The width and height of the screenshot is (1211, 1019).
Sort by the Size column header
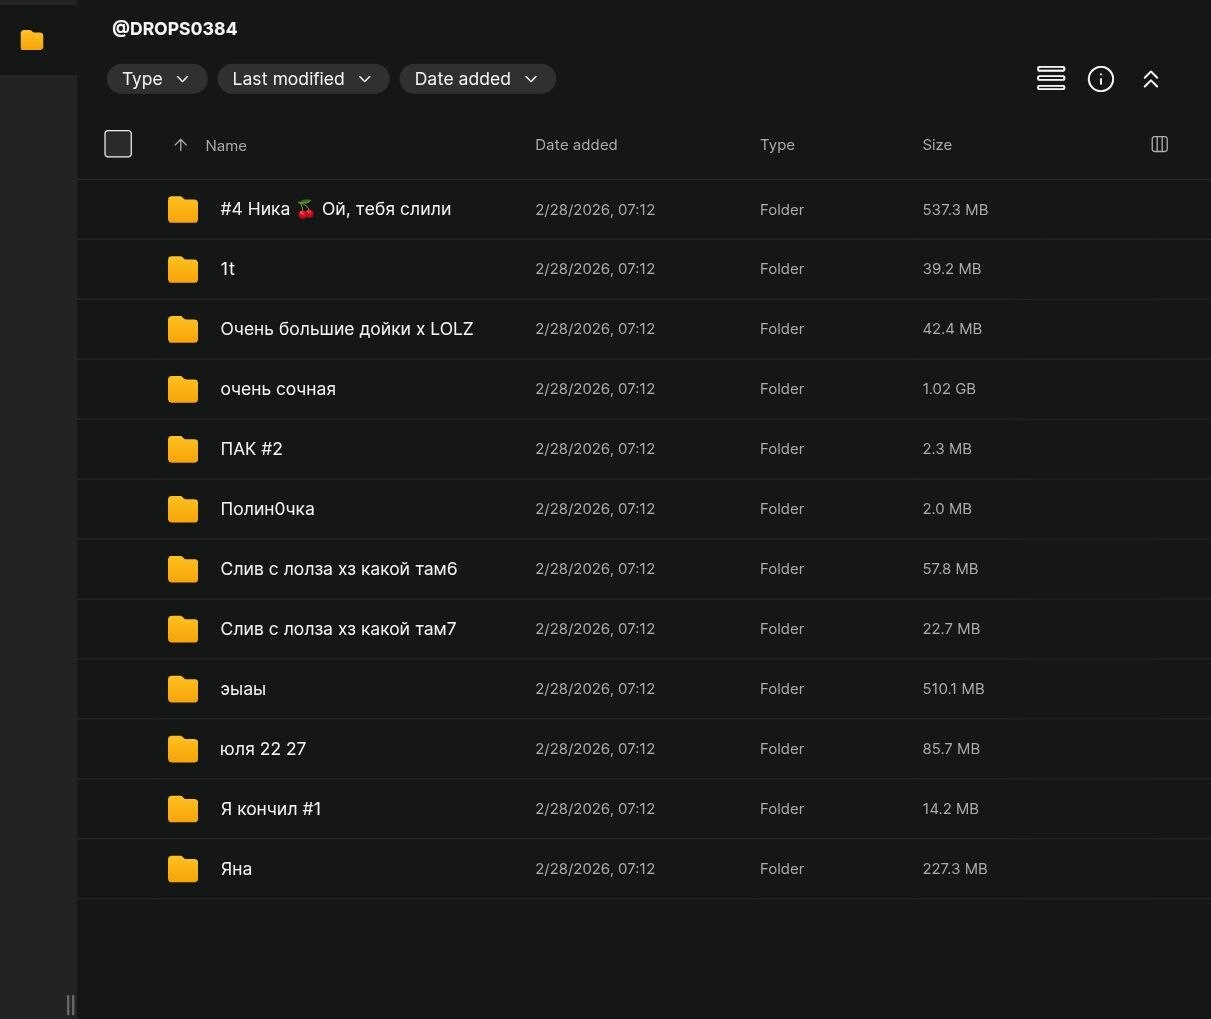pos(936,145)
